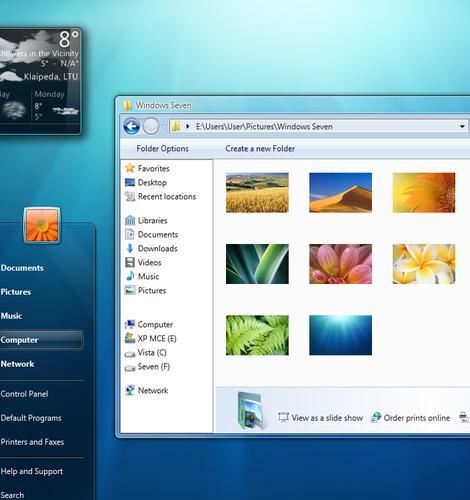Open the Vista (C) drive icon

130,354
